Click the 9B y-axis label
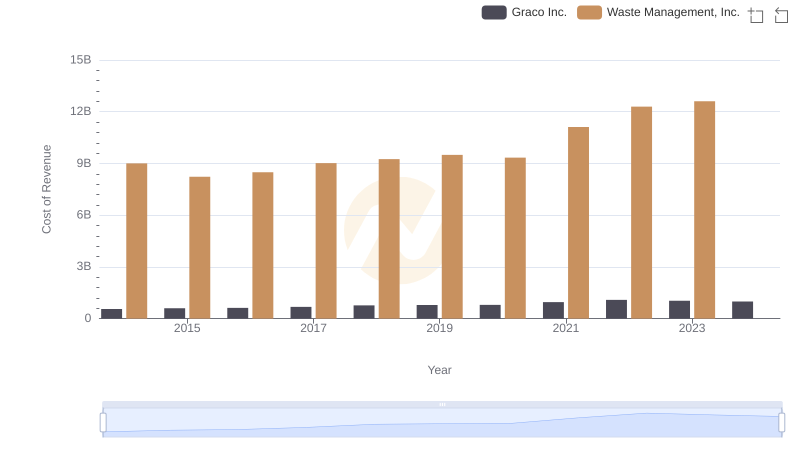The width and height of the screenshot is (800, 461). coord(84,163)
